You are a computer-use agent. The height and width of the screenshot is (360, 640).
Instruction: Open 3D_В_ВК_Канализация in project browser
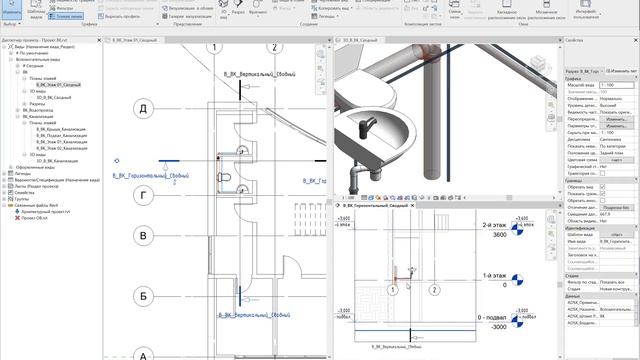[57, 161]
